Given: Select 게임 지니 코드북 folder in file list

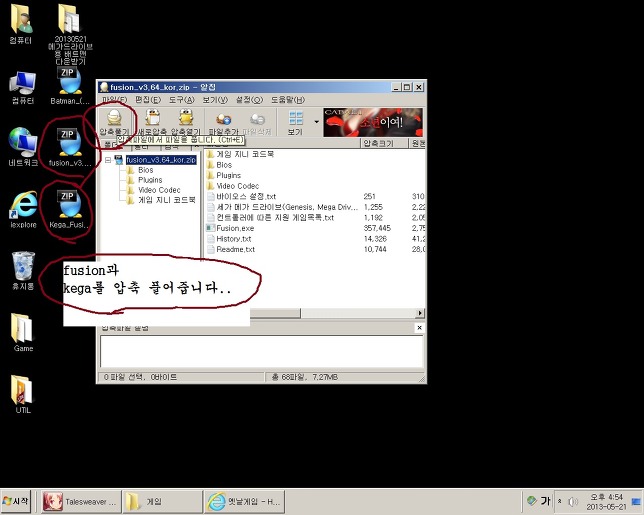Looking at the screenshot, I should [x=245, y=154].
